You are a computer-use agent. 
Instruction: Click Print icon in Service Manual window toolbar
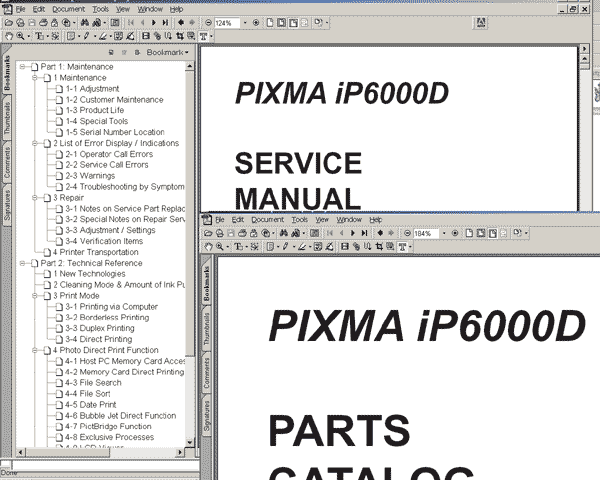coord(43,23)
